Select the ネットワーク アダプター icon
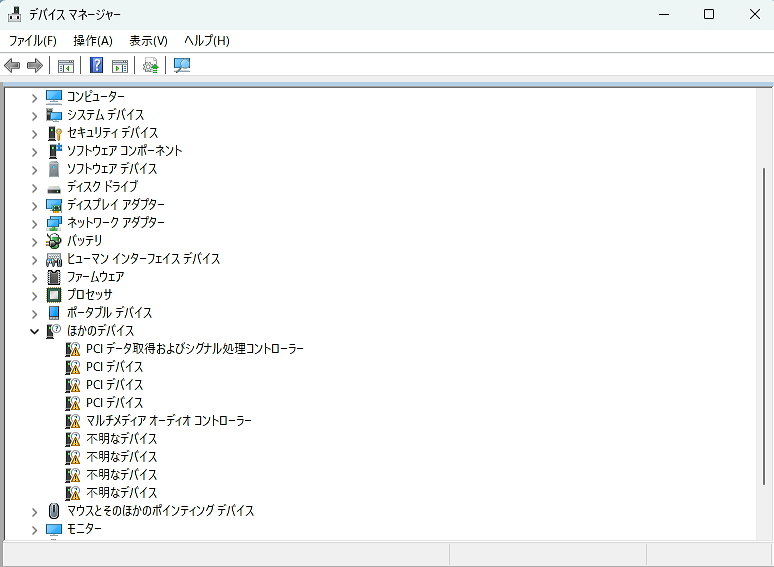The height and width of the screenshot is (567, 774). click(x=54, y=223)
